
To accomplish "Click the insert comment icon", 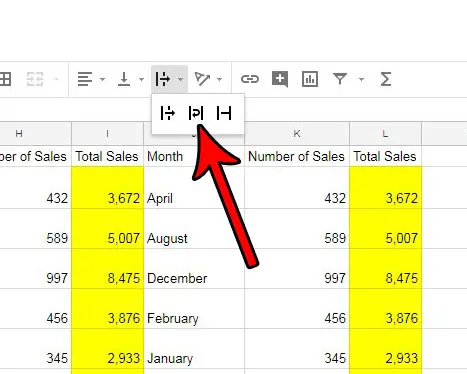I will (x=280, y=79).
